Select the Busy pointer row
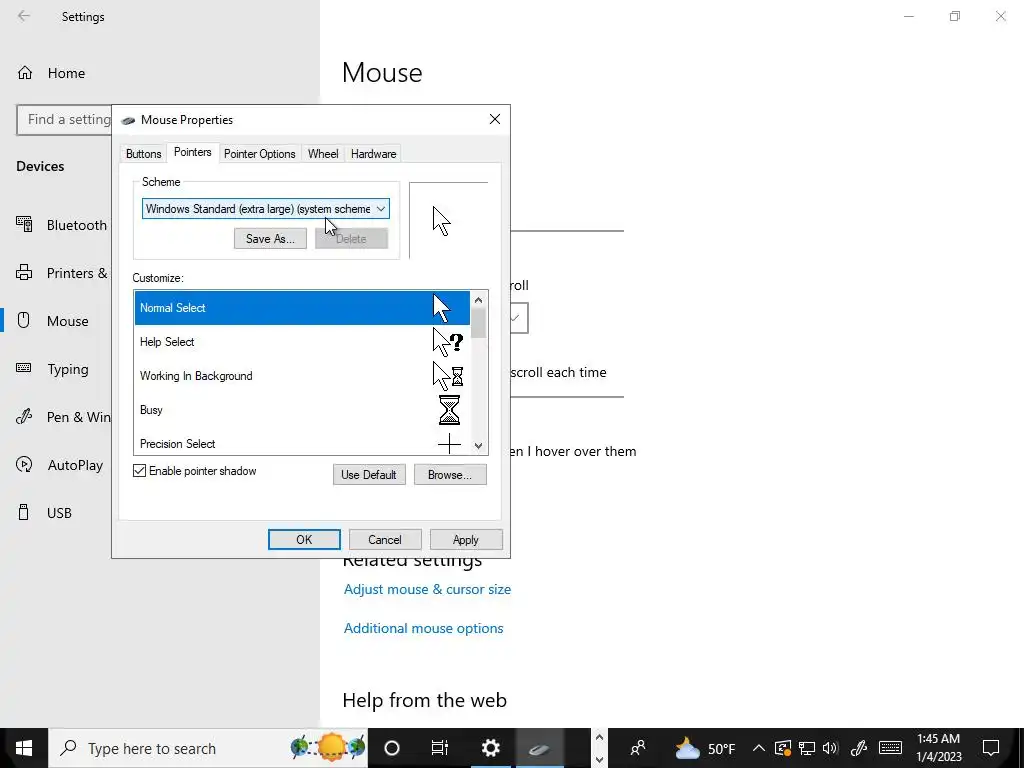The width and height of the screenshot is (1024, 768). click(x=302, y=409)
